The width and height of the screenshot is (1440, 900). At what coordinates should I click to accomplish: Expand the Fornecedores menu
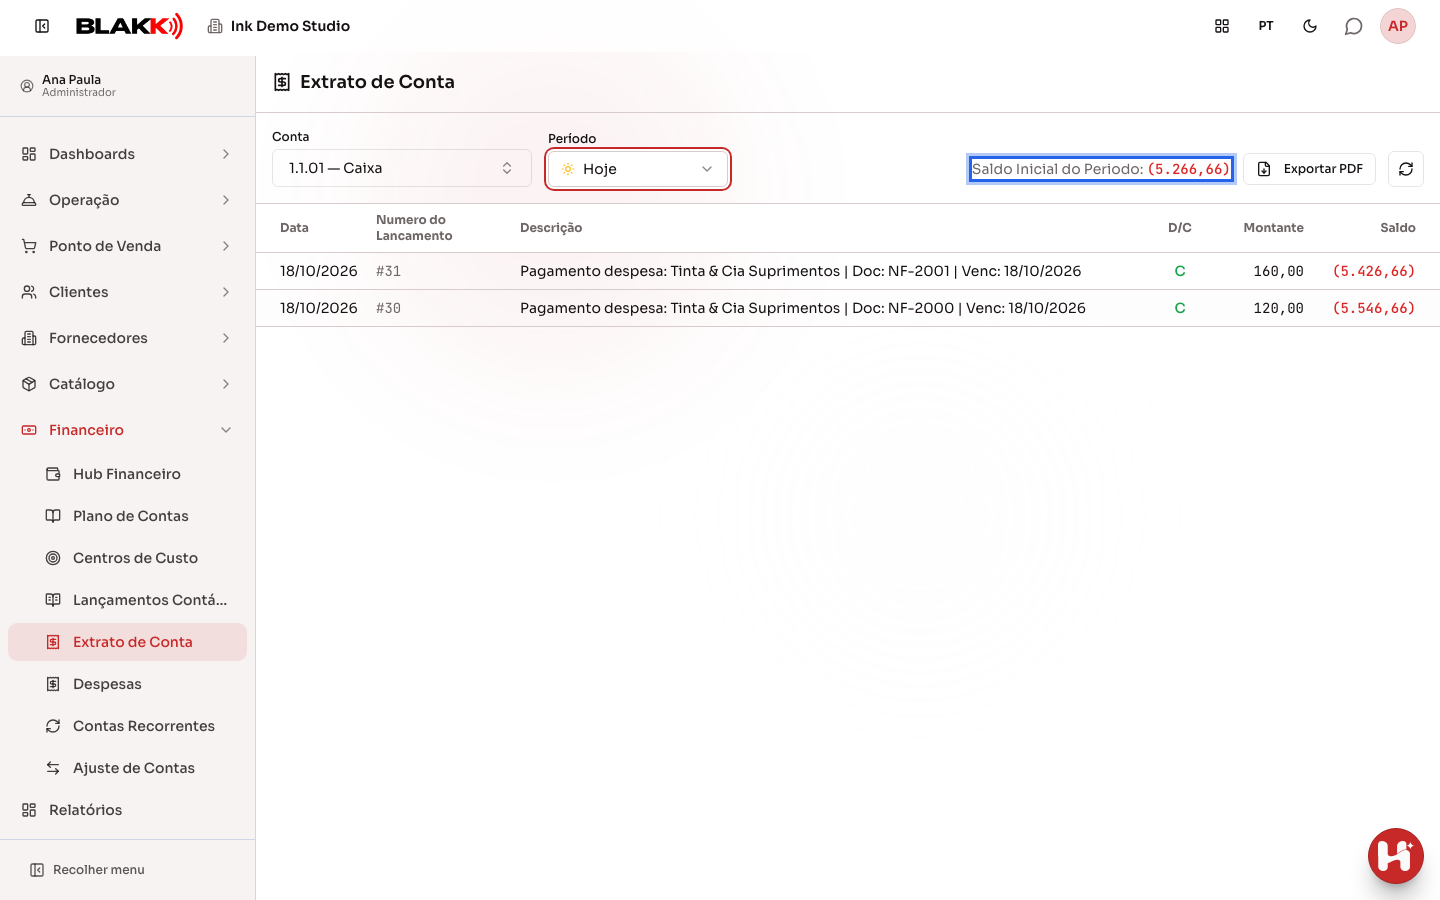click(128, 338)
